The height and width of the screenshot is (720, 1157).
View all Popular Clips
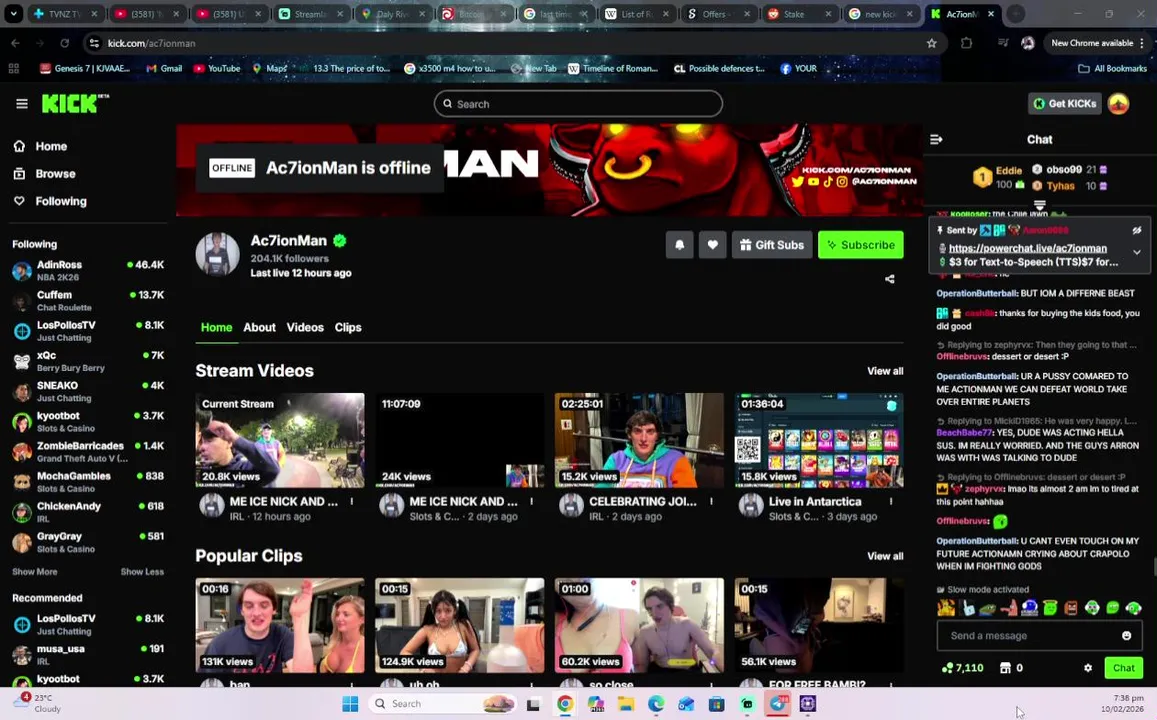click(885, 556)
